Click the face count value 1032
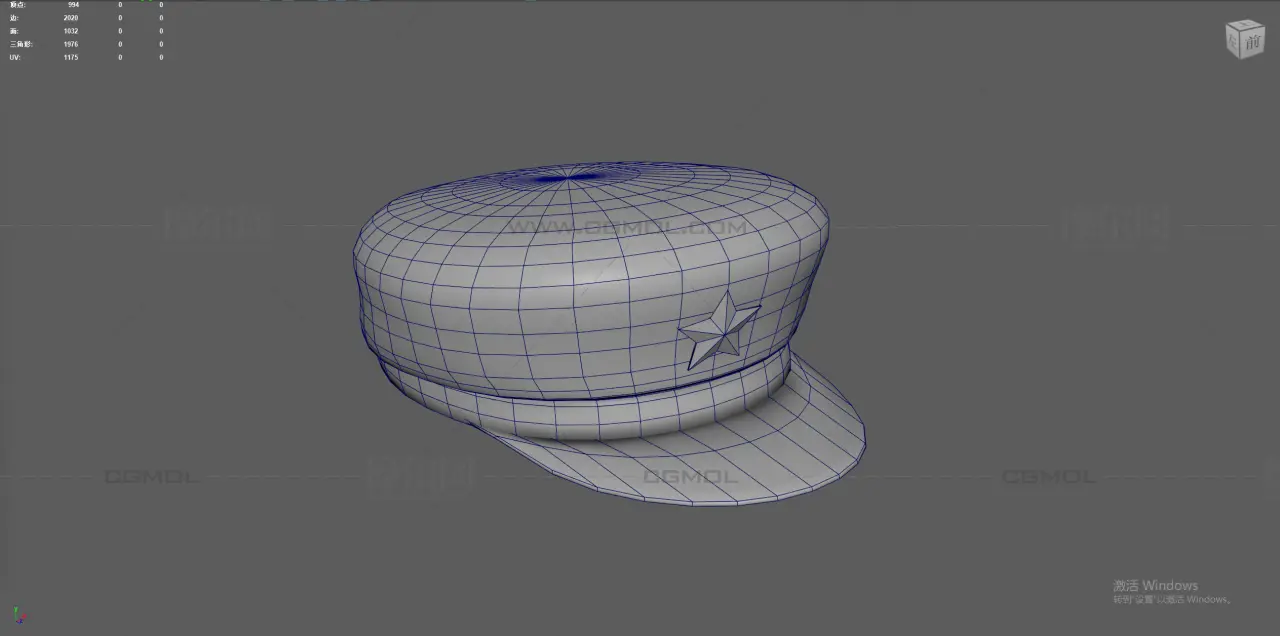The height and width of the screenshot is (636, 1280). [71, 31]
